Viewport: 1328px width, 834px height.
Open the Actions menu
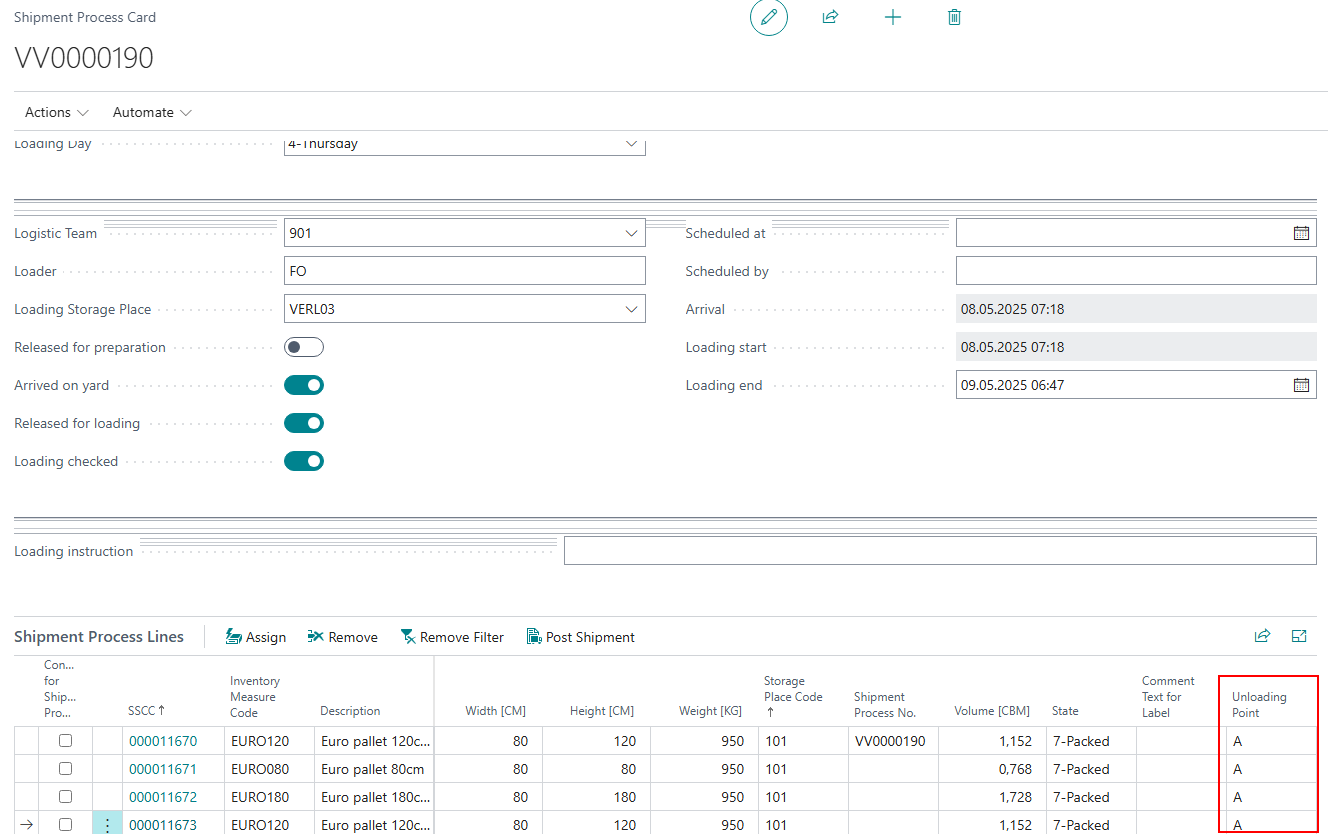[56, 112]
